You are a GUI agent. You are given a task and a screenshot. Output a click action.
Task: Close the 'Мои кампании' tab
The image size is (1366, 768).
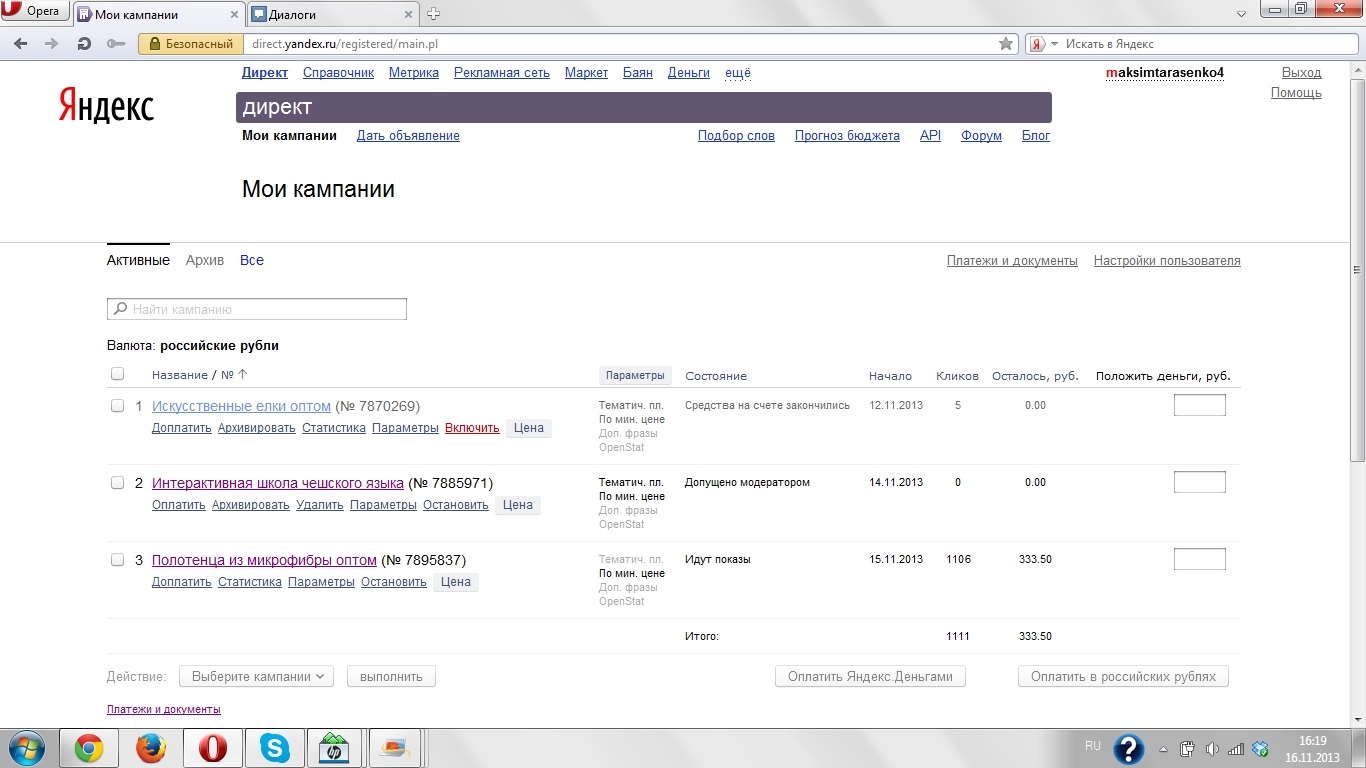pyautogui.click(x=232, y=15)
